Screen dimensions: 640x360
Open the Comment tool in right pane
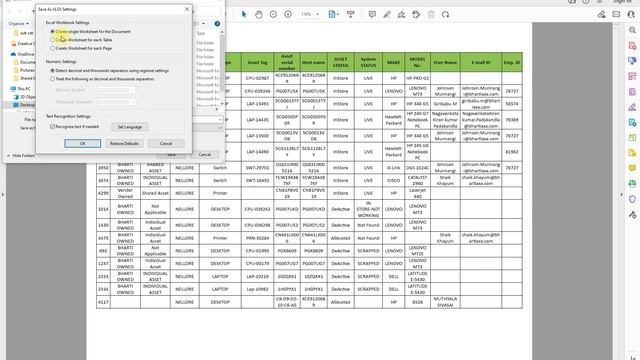click(632, 168)
